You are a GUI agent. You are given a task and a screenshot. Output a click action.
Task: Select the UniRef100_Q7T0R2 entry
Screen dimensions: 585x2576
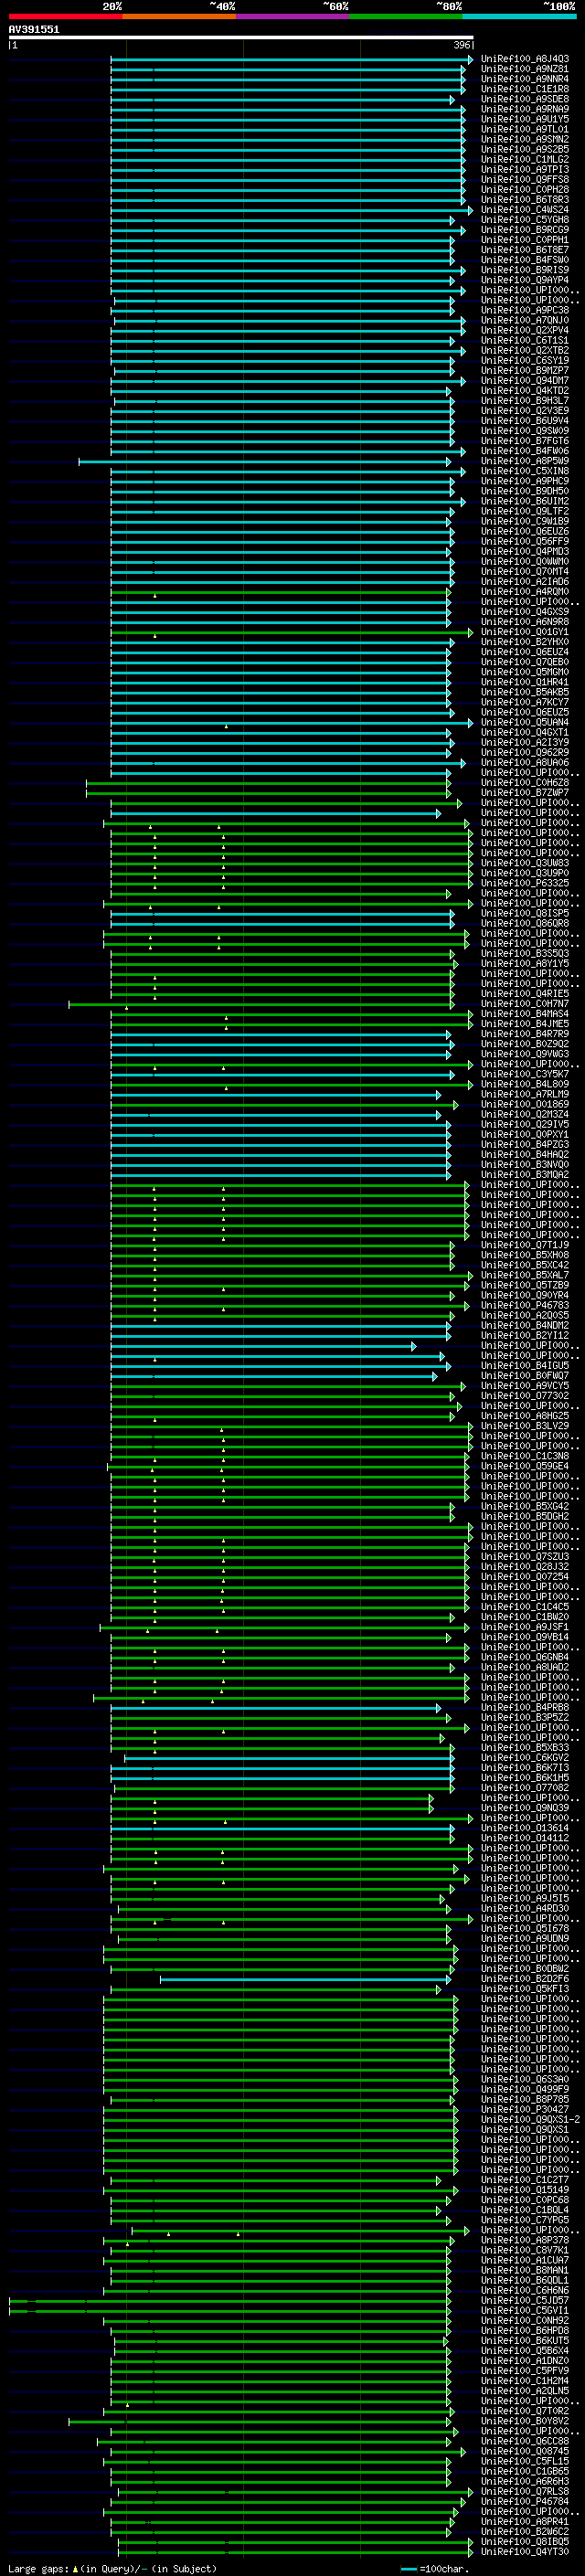click(525, 2411)
